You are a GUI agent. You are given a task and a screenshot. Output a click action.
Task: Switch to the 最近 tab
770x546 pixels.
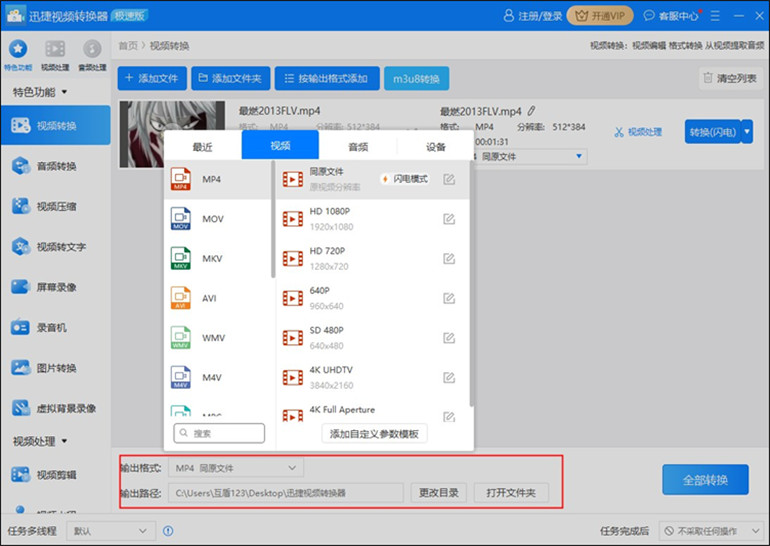coord(202,146)
